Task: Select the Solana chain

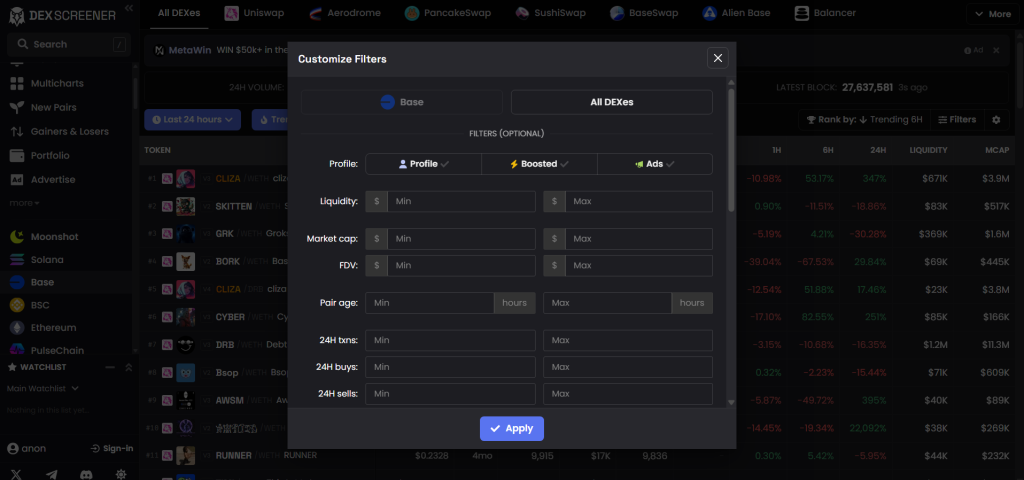Action: pos(47,259)
